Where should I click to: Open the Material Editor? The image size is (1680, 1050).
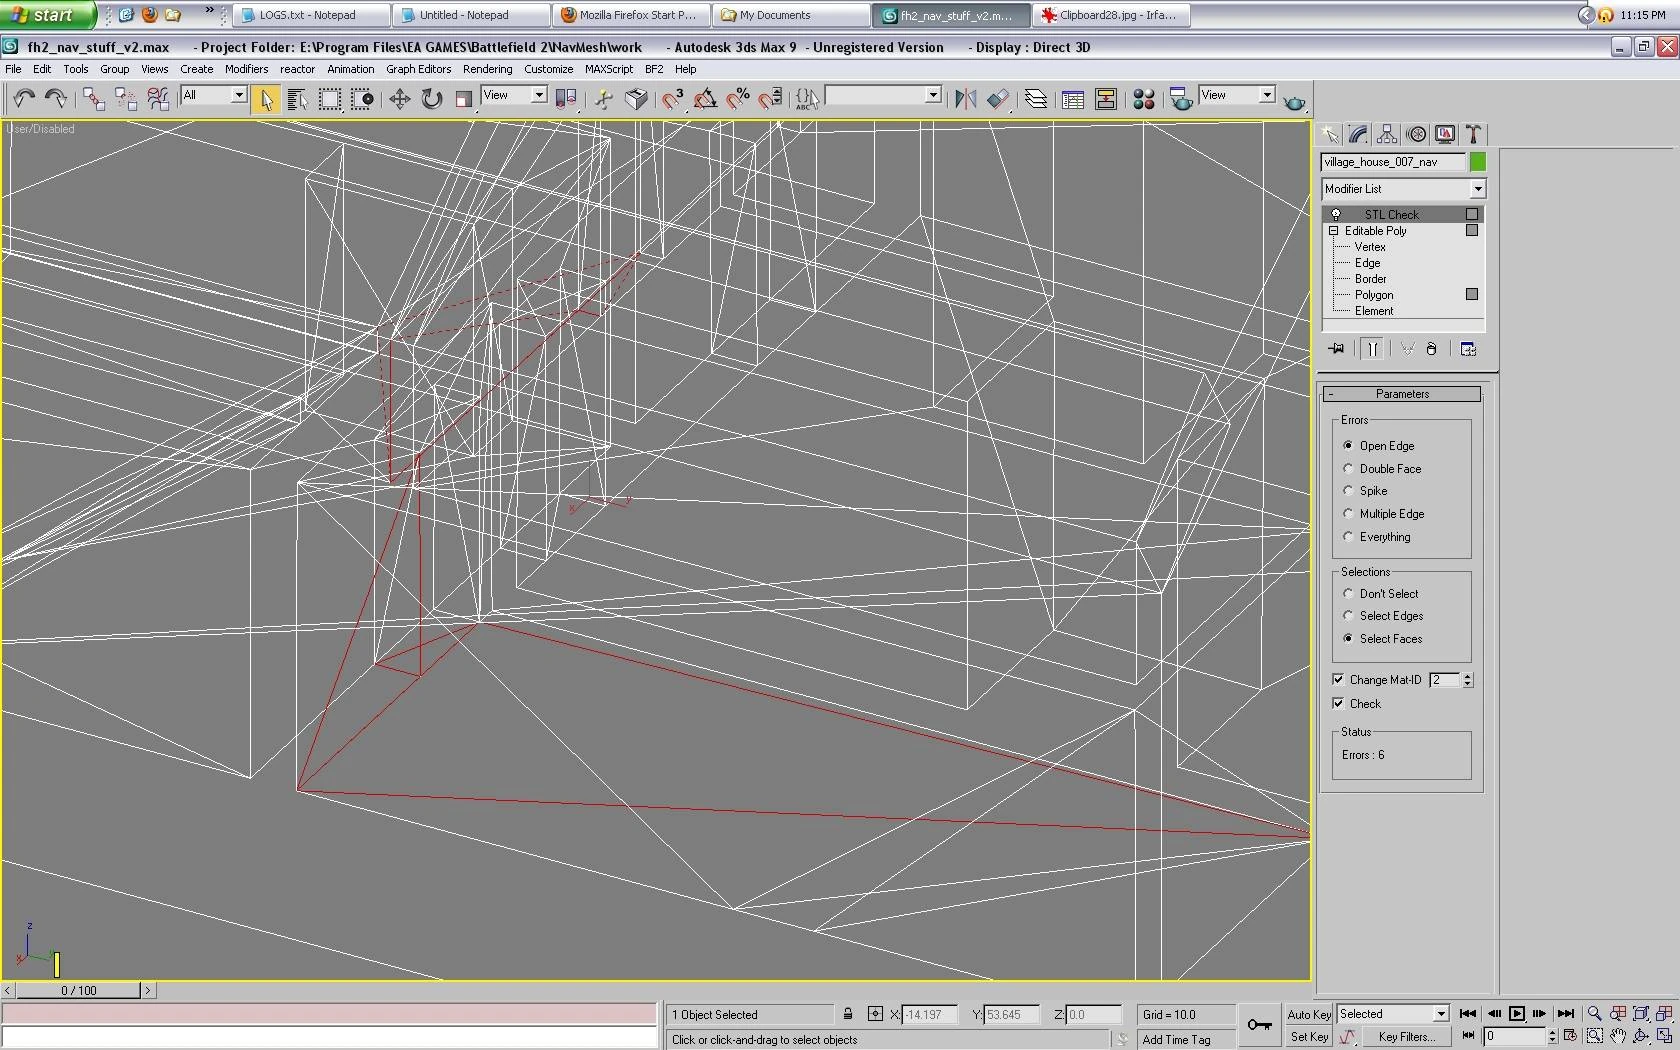[x=1144, y=98]
